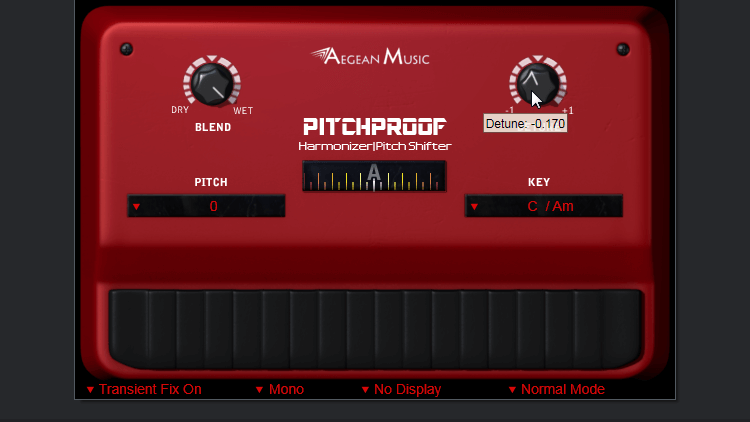750x422 pixels.
Task: Click the Detune: -0.170 tooltip
Action: tap(526, 124)
